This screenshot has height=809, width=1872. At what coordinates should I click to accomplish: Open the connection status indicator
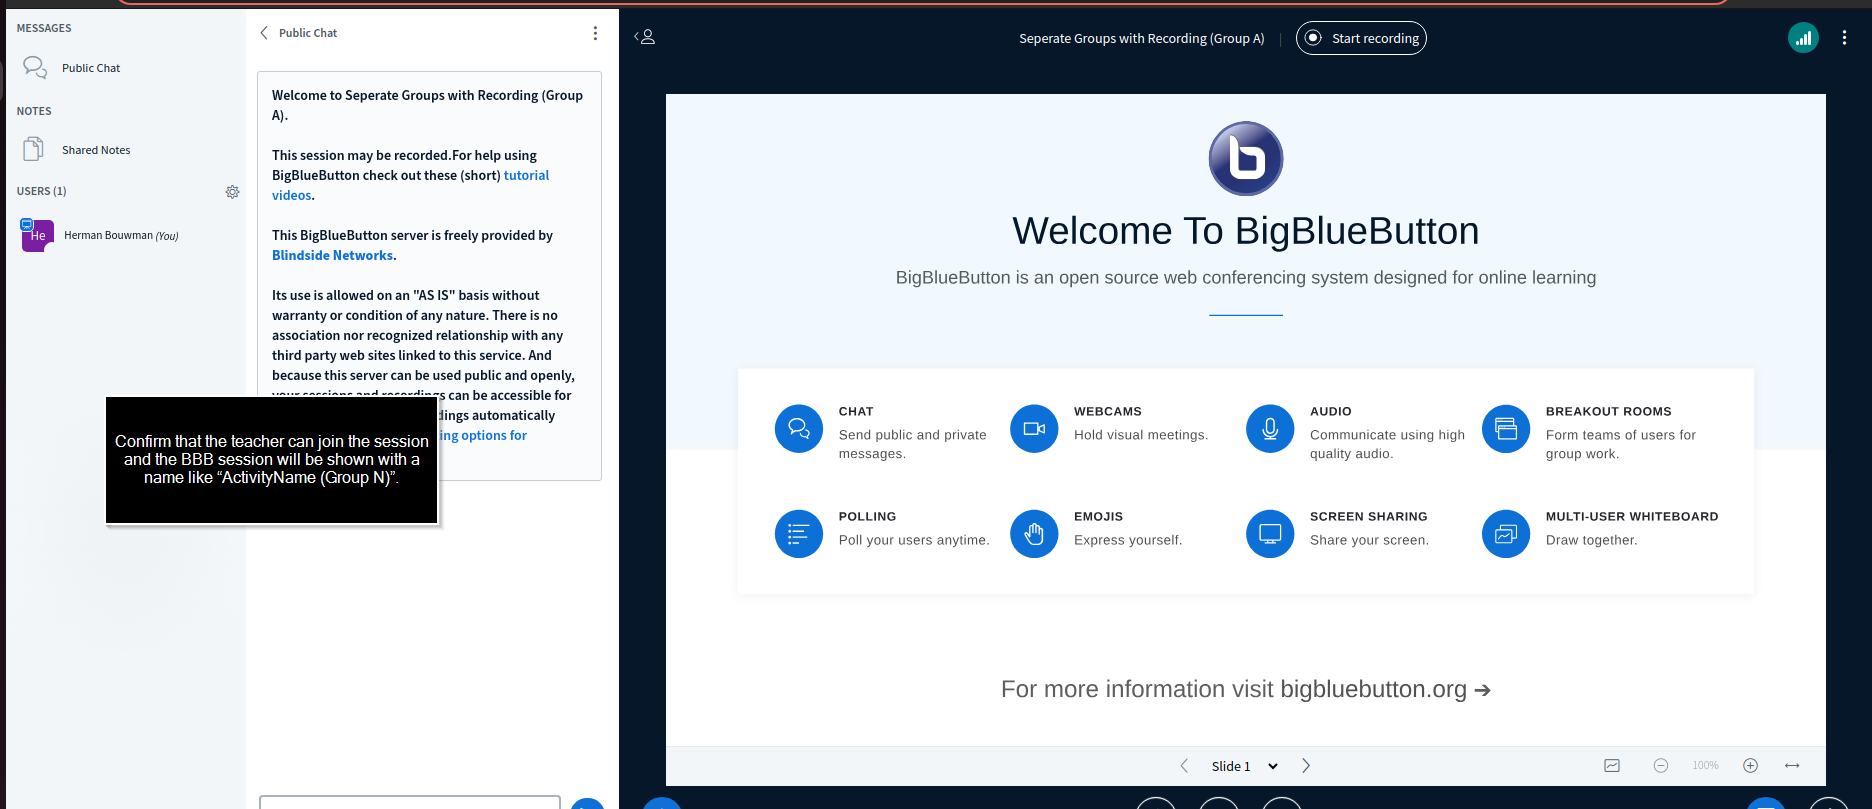tap(1803, 38)
